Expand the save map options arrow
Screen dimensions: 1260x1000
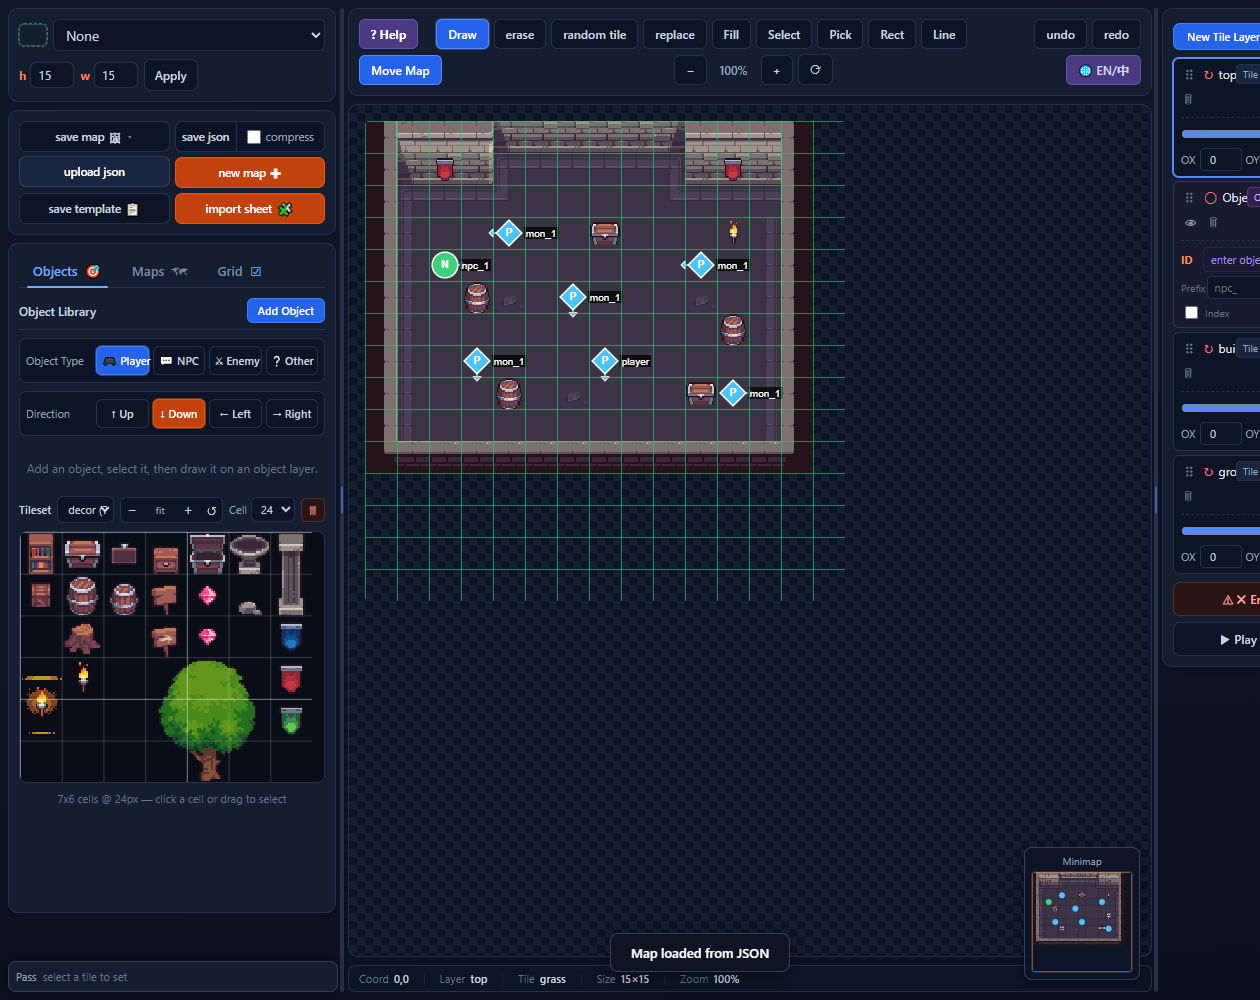(x=130, y=137)
